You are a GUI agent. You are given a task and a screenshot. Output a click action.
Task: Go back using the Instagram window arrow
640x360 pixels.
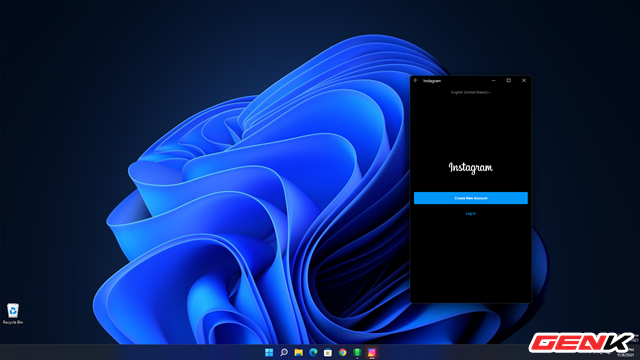point(416,80)
